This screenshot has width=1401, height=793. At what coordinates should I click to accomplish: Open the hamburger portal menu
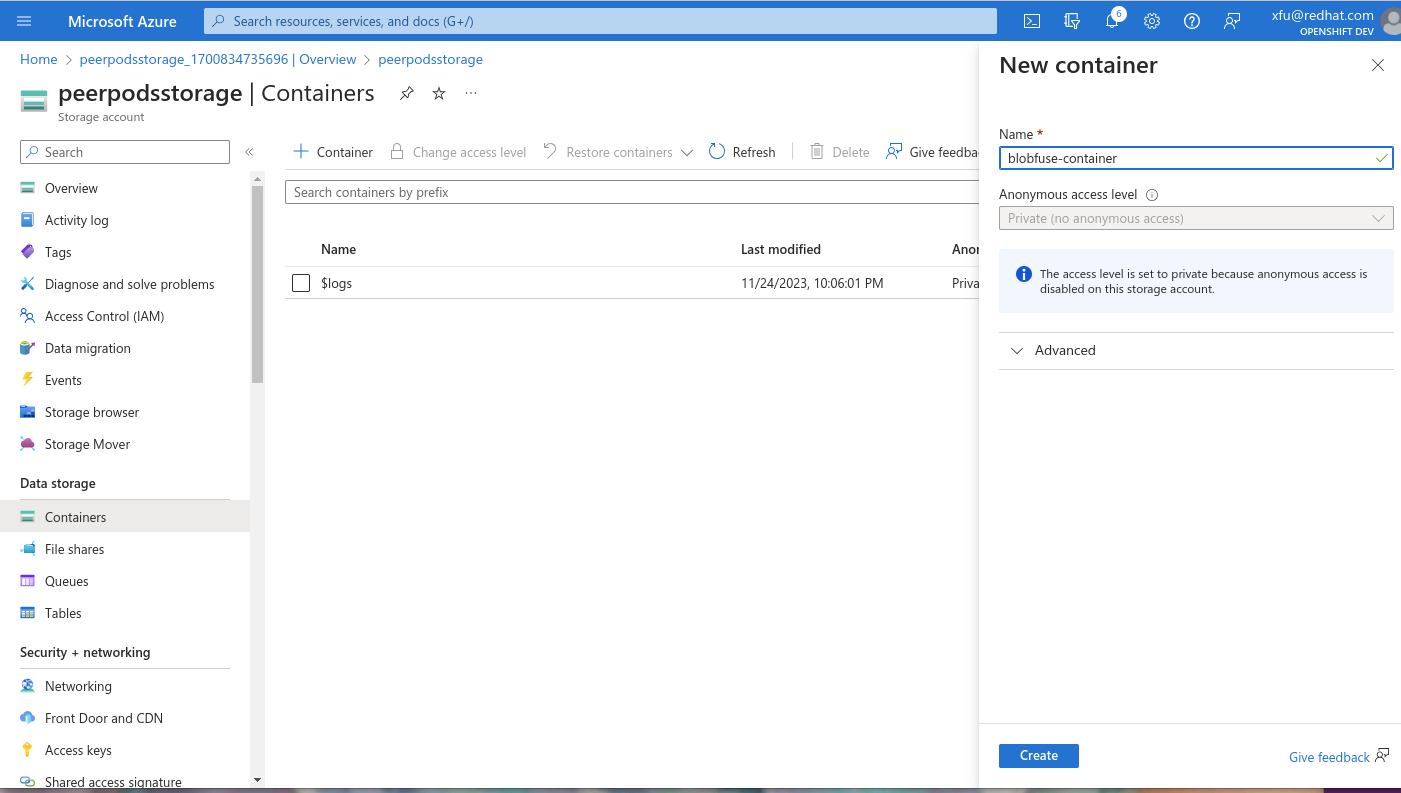click(x=24, y=21)
